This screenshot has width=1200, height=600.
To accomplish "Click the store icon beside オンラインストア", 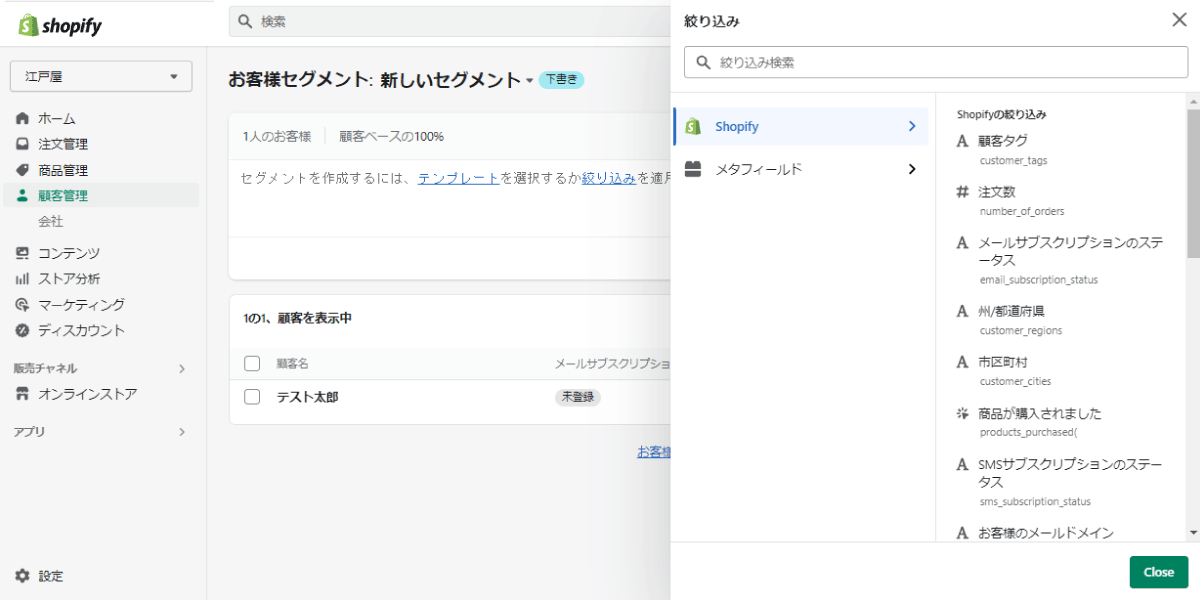I will point(22,394).
